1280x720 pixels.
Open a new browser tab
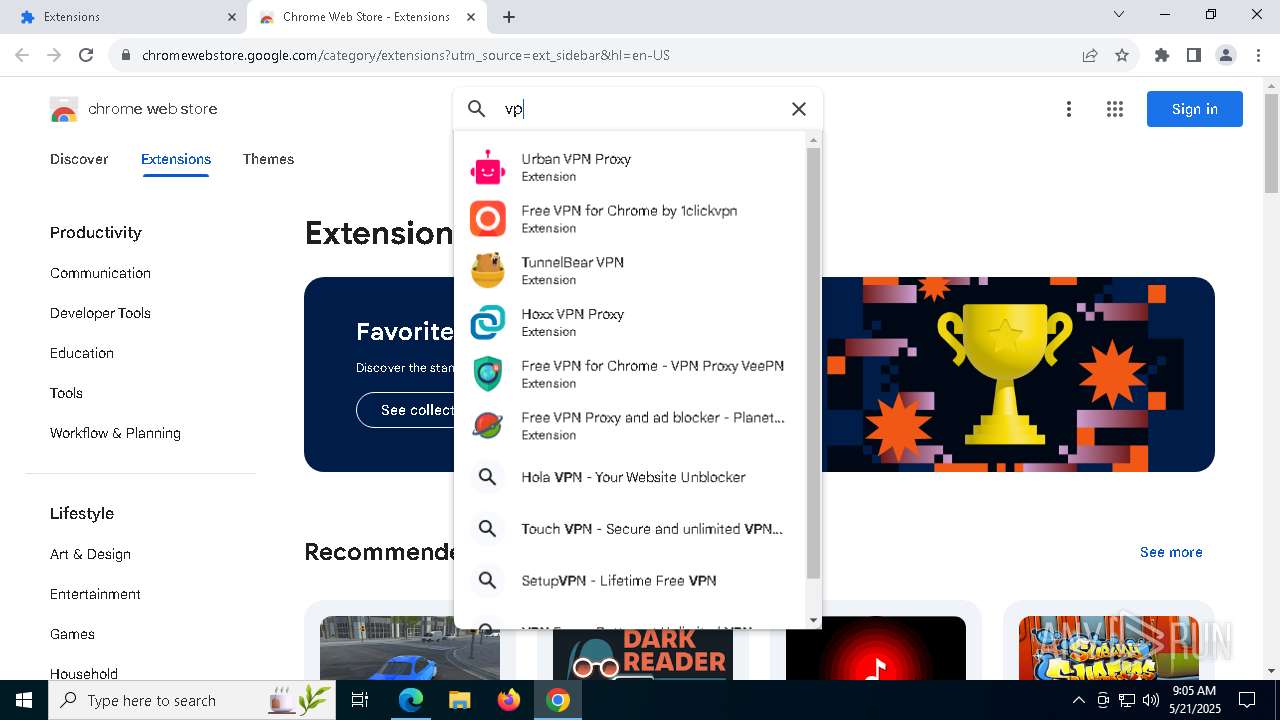pyautogui.click(x=509, y=17)
